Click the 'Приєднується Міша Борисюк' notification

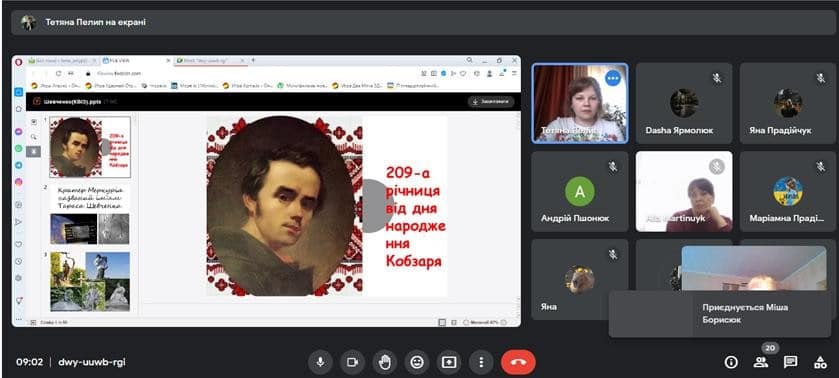click(720, 314)
